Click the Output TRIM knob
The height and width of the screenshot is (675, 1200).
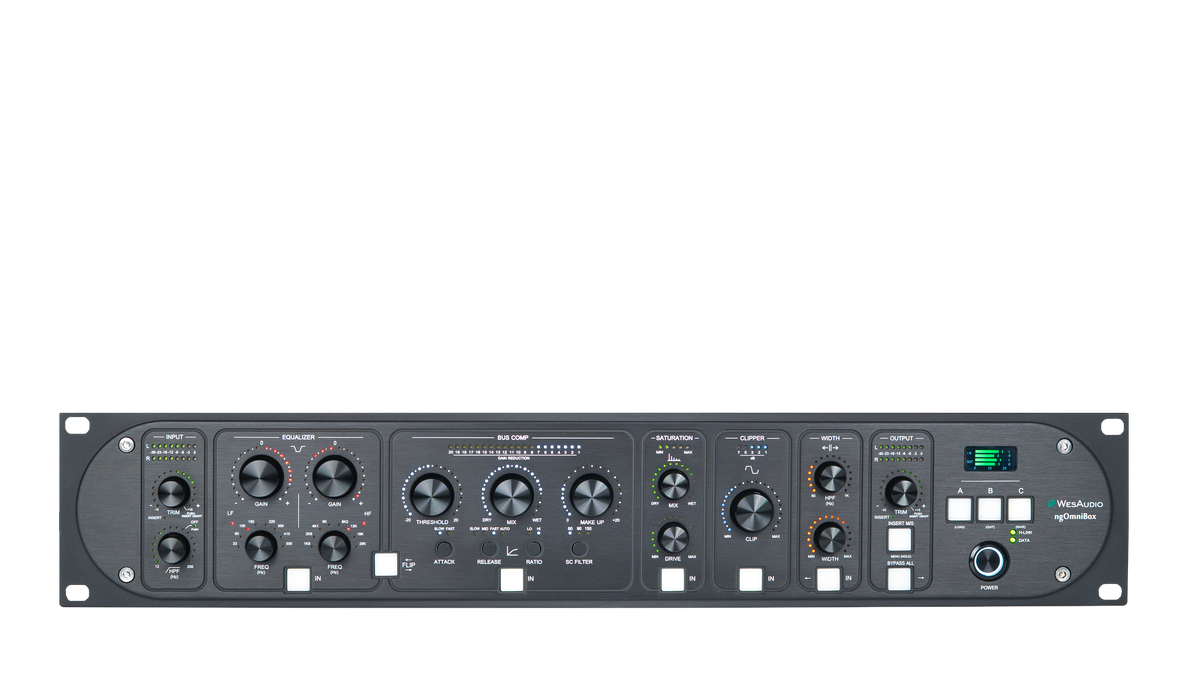pos(900,491)
